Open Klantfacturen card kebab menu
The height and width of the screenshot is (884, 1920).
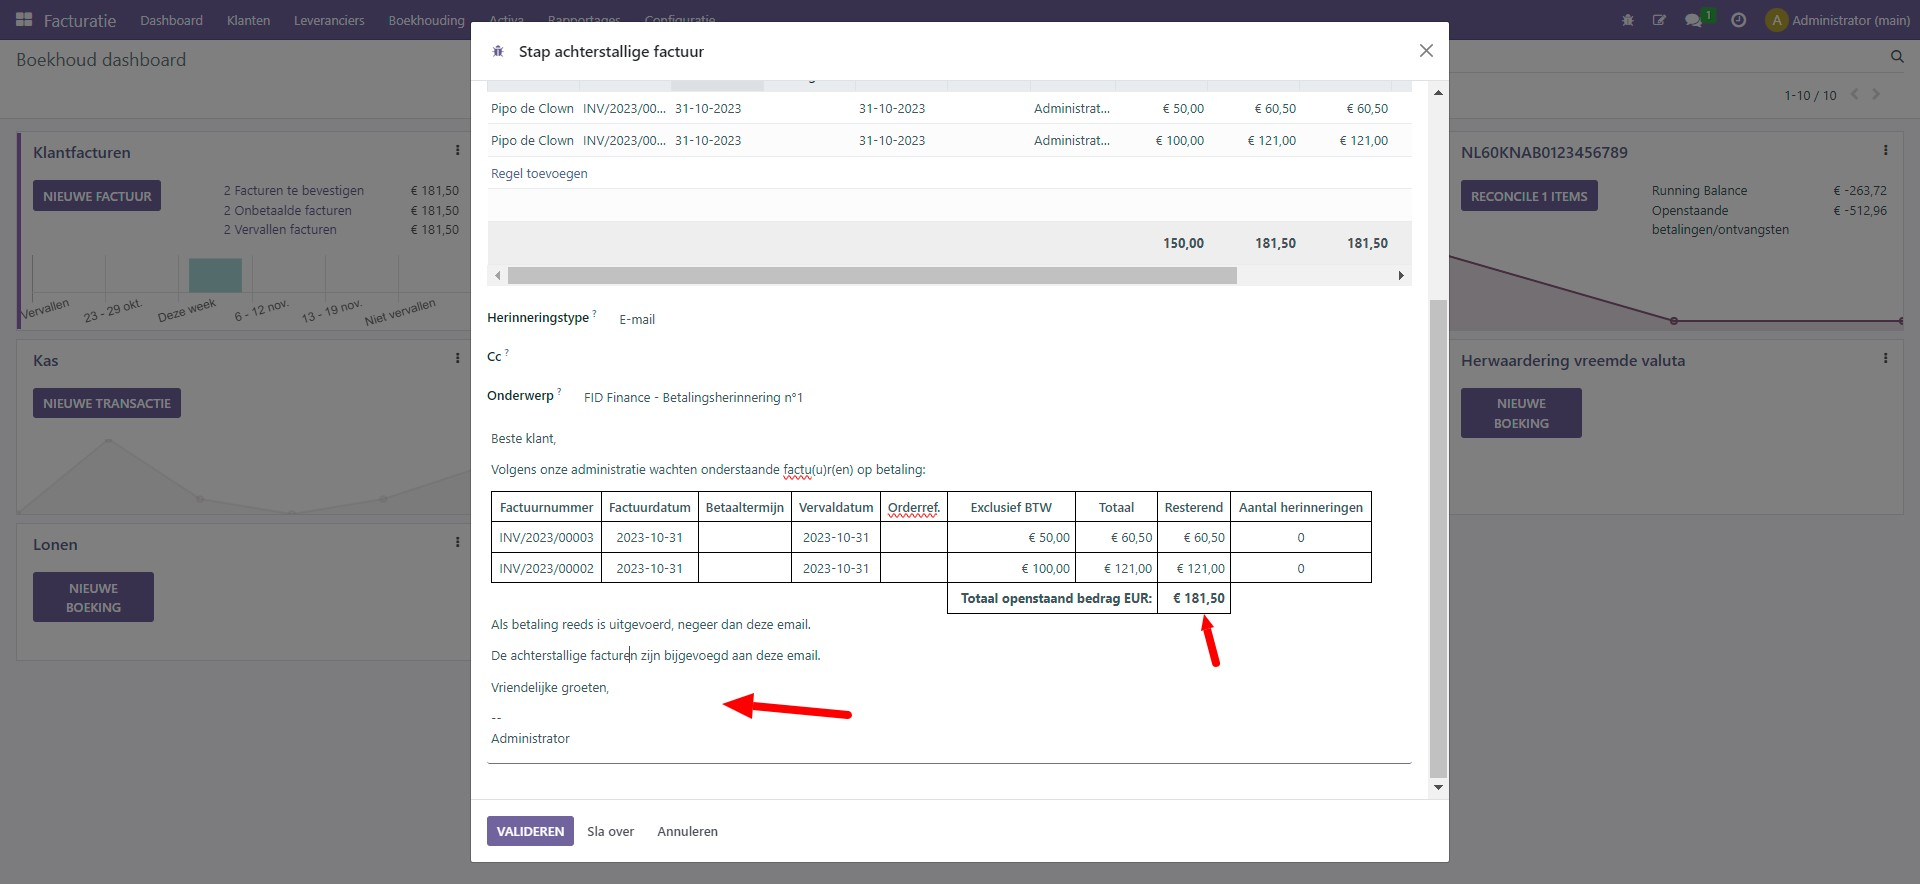pyautogui.click(x=458, y=151)
